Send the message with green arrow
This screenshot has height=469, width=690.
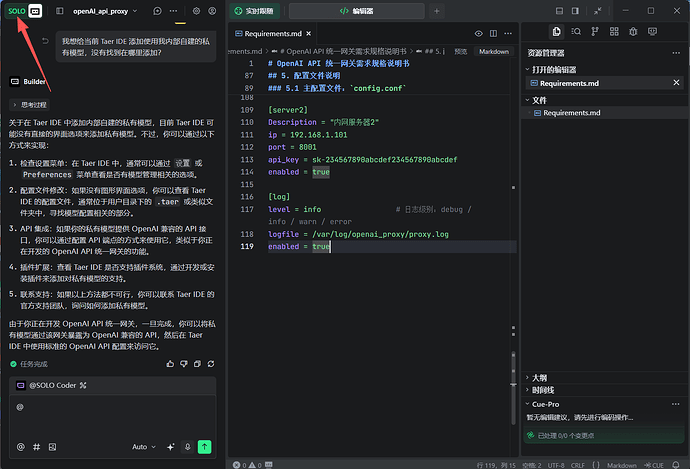click(x=205, y=447)
